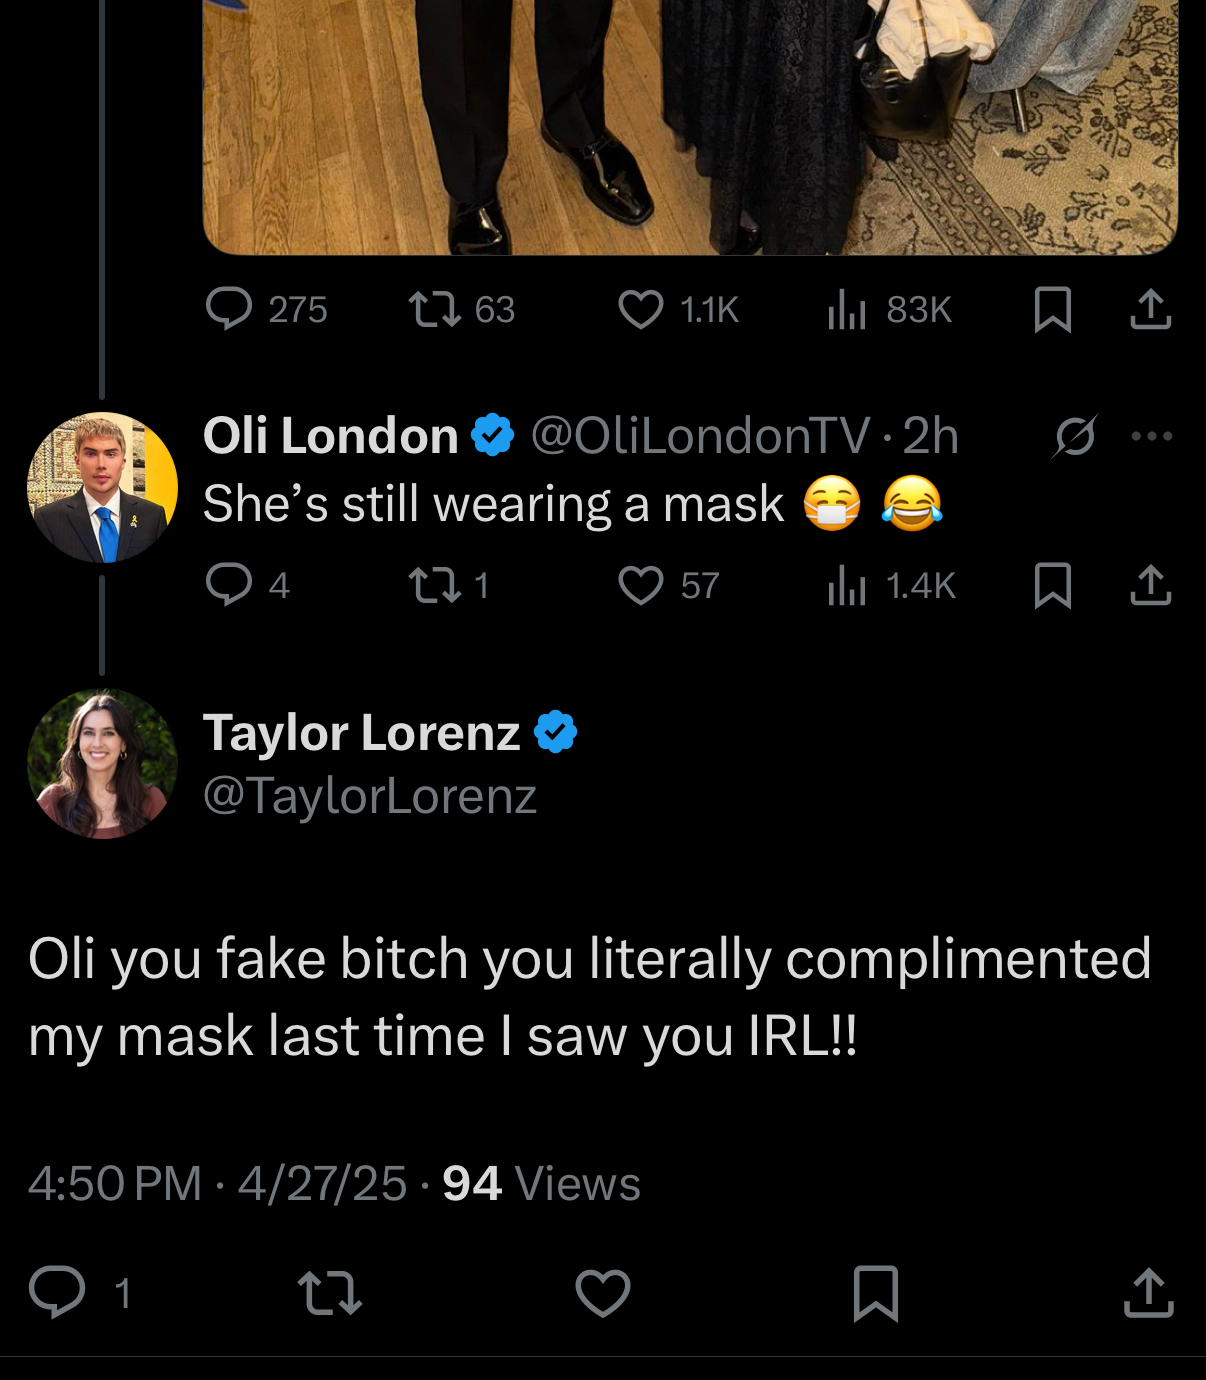
Task: Open Taylor Lorenz's profile picture
Action: [102, 763]
